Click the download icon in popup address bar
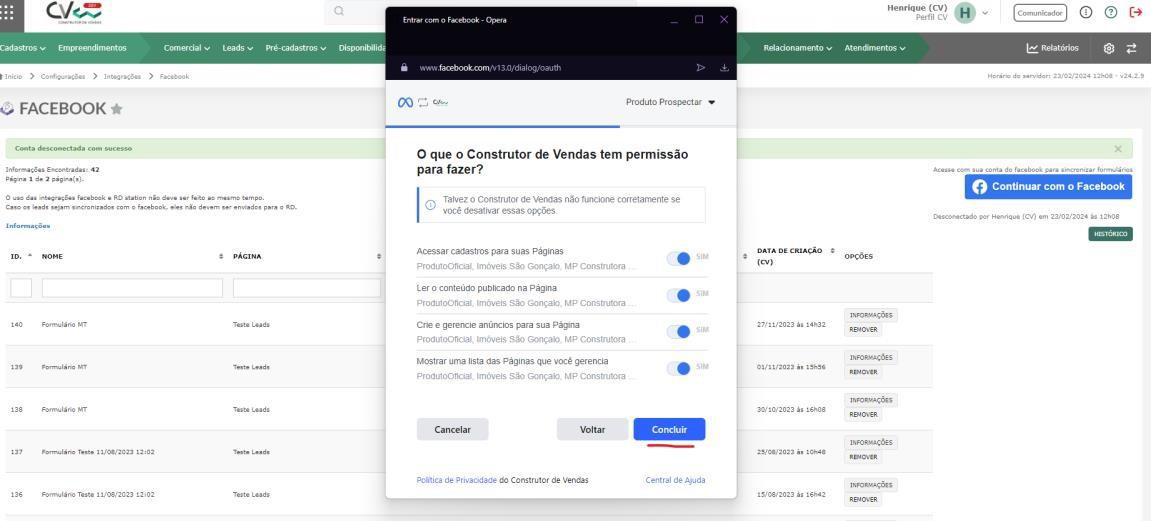 pyautogui.click(x=725, y=68)
